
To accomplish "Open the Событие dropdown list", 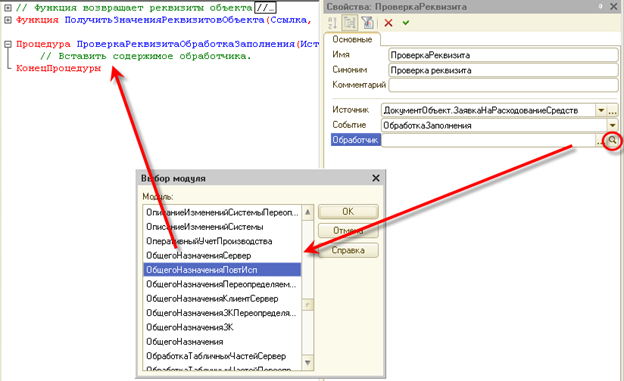I will point(613,125).
